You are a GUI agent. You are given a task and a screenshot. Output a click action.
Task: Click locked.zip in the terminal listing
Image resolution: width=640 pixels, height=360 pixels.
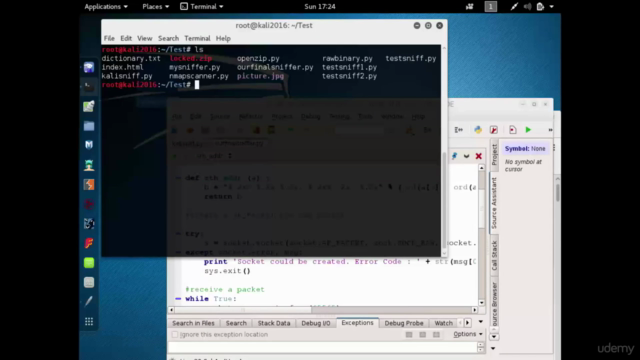(x=191, y=58)
